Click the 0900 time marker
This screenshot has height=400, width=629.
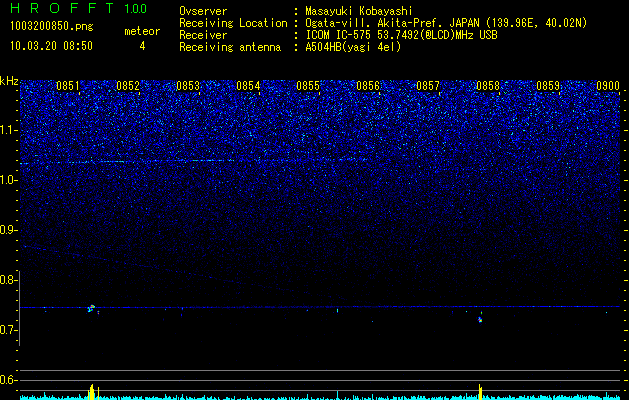click(x=608, y=86)
